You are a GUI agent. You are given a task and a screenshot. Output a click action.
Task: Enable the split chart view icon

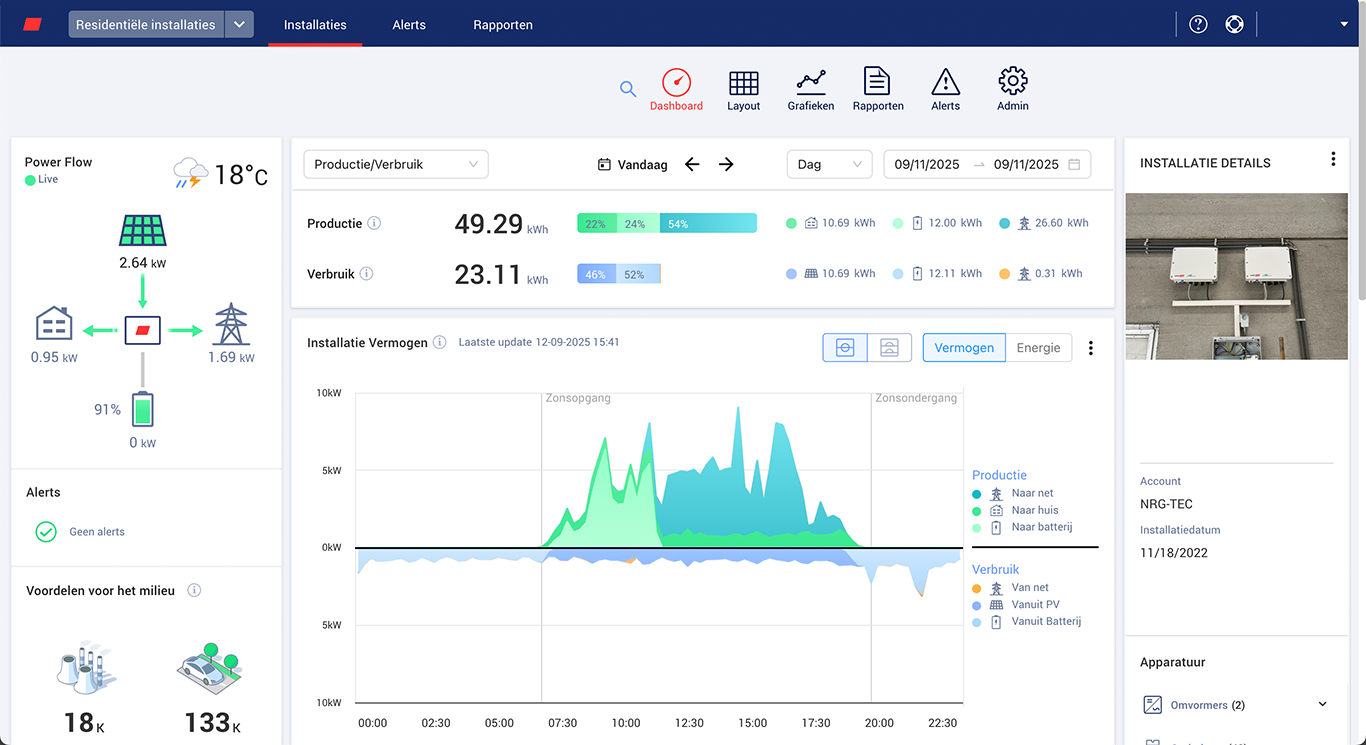pyautogui.click(x=888, y=347)
